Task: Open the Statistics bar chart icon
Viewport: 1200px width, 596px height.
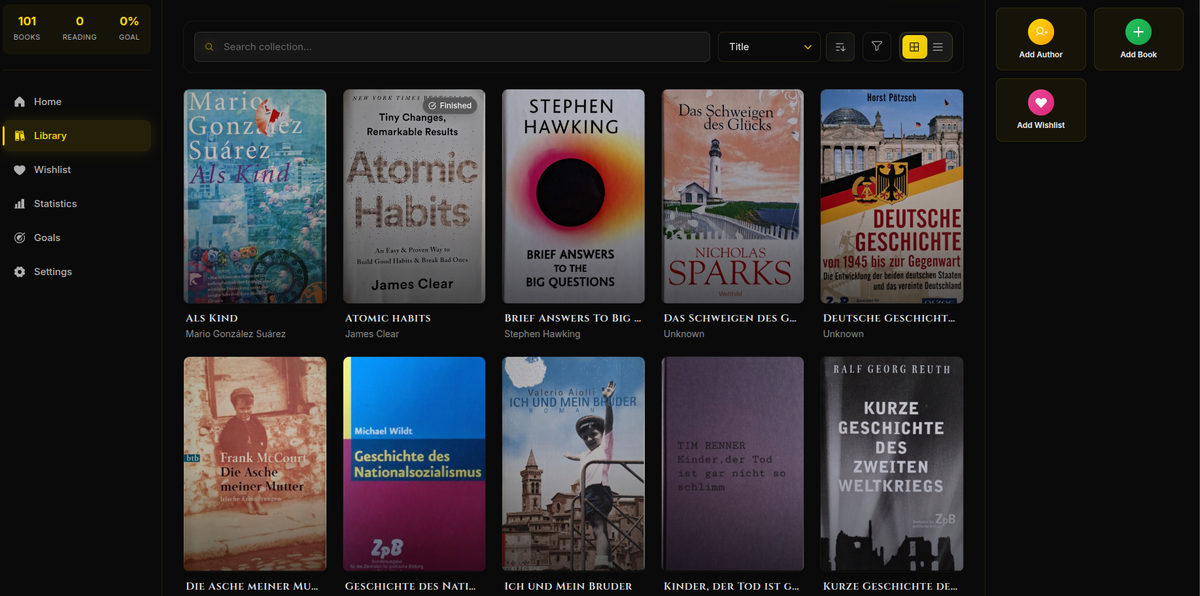Action: pyautogui.click(x=19, y=204)
